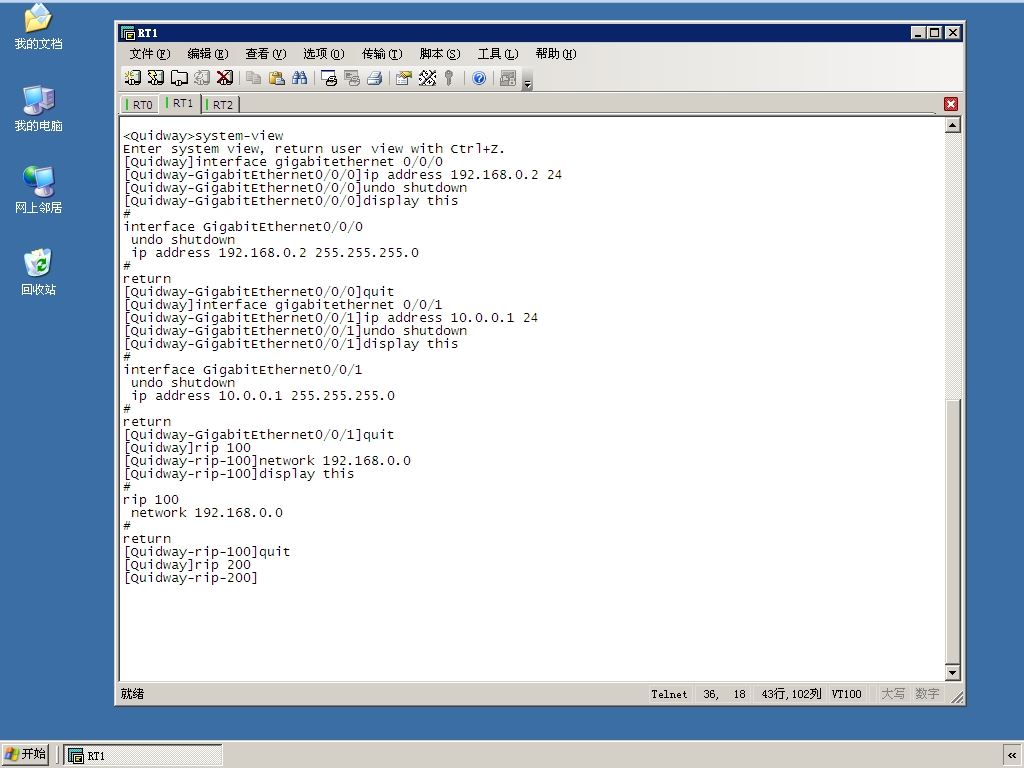This screenshot has height=768, width=1024.
Task: Click the 数字 num lock indicator
Action: pyautogui.click(x=927, y=694)
